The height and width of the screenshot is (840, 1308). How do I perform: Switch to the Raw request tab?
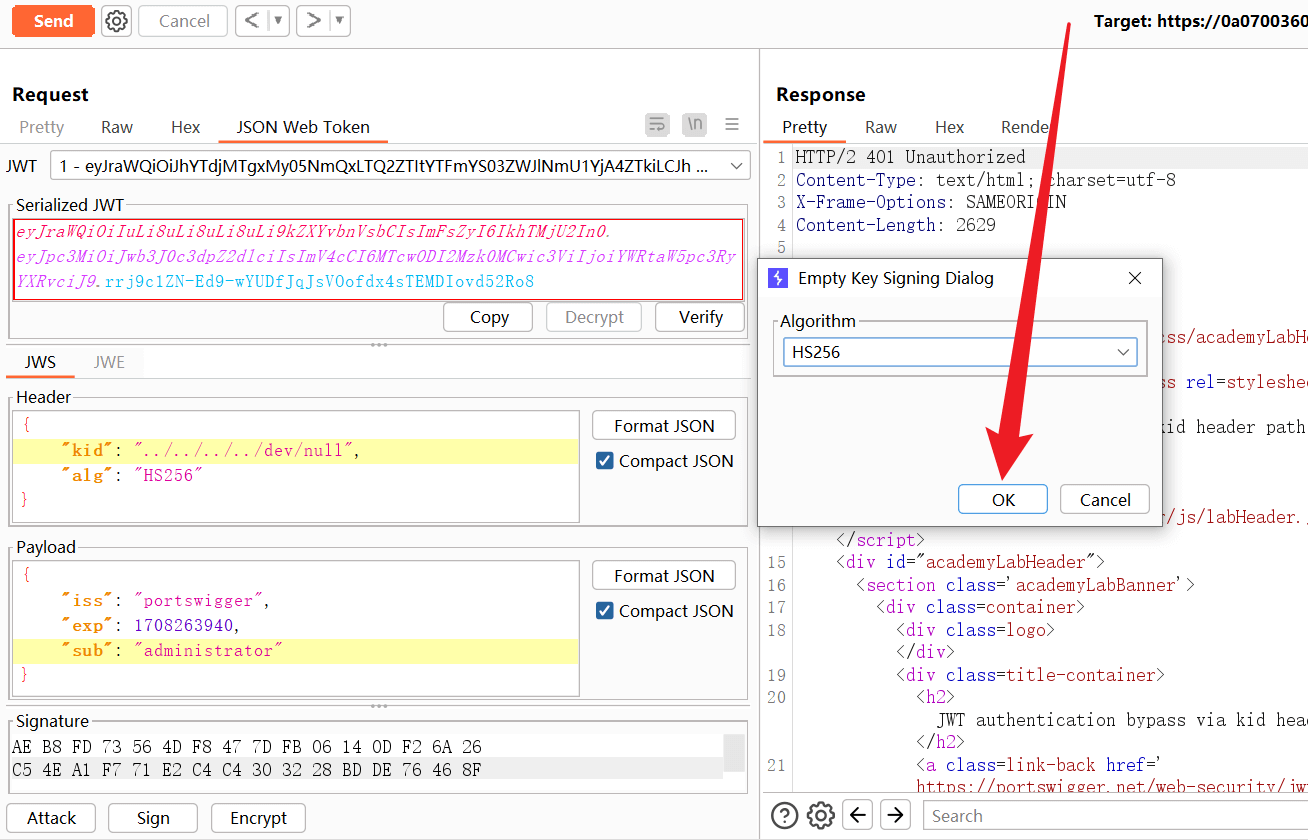tap(117, 127)
